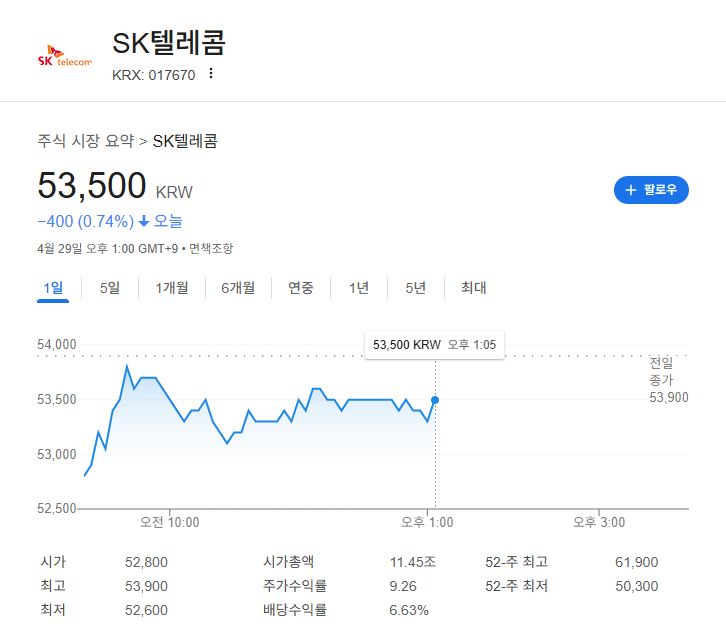Switch to the 1개월 range tab
This screenshot has height=634, width=726.
172,288
